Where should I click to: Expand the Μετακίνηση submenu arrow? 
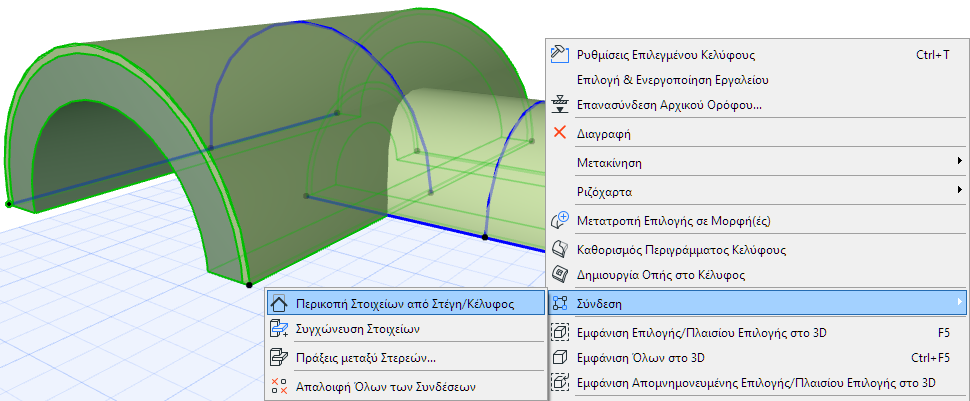pyautogui.click(x=959, y=163)
